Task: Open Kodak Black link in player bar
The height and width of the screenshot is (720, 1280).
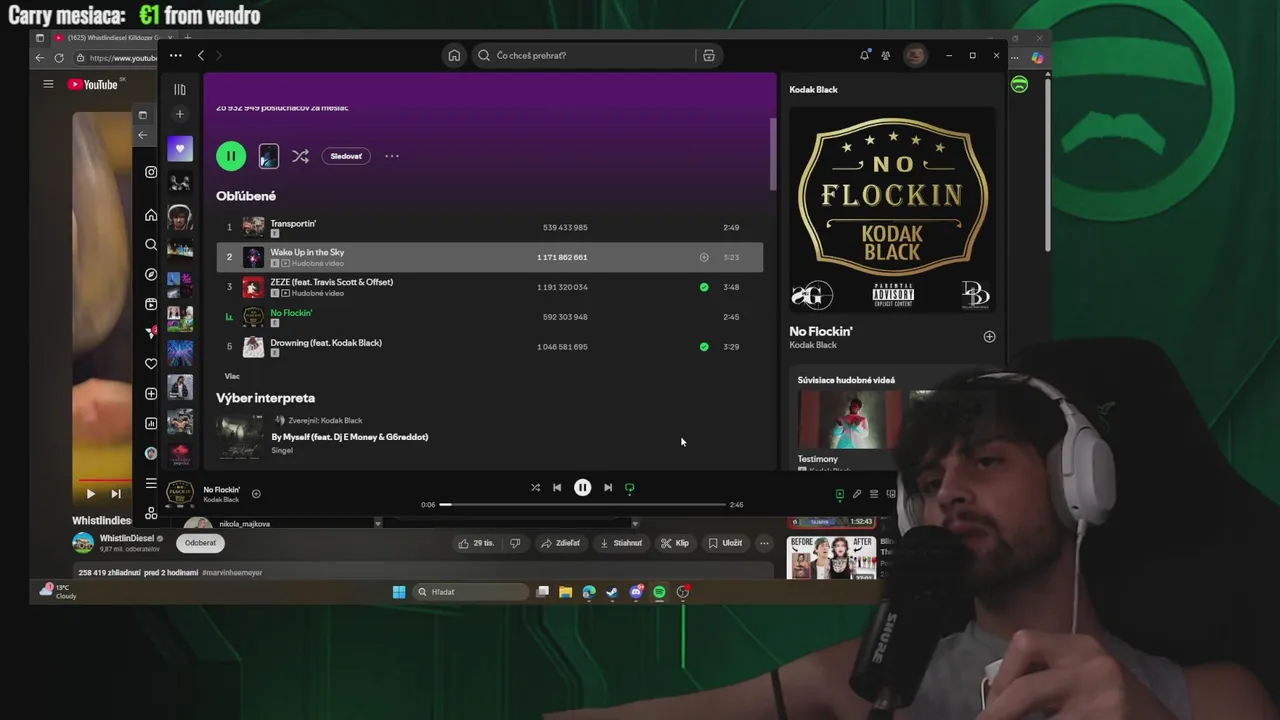Action: coord(221,500)
